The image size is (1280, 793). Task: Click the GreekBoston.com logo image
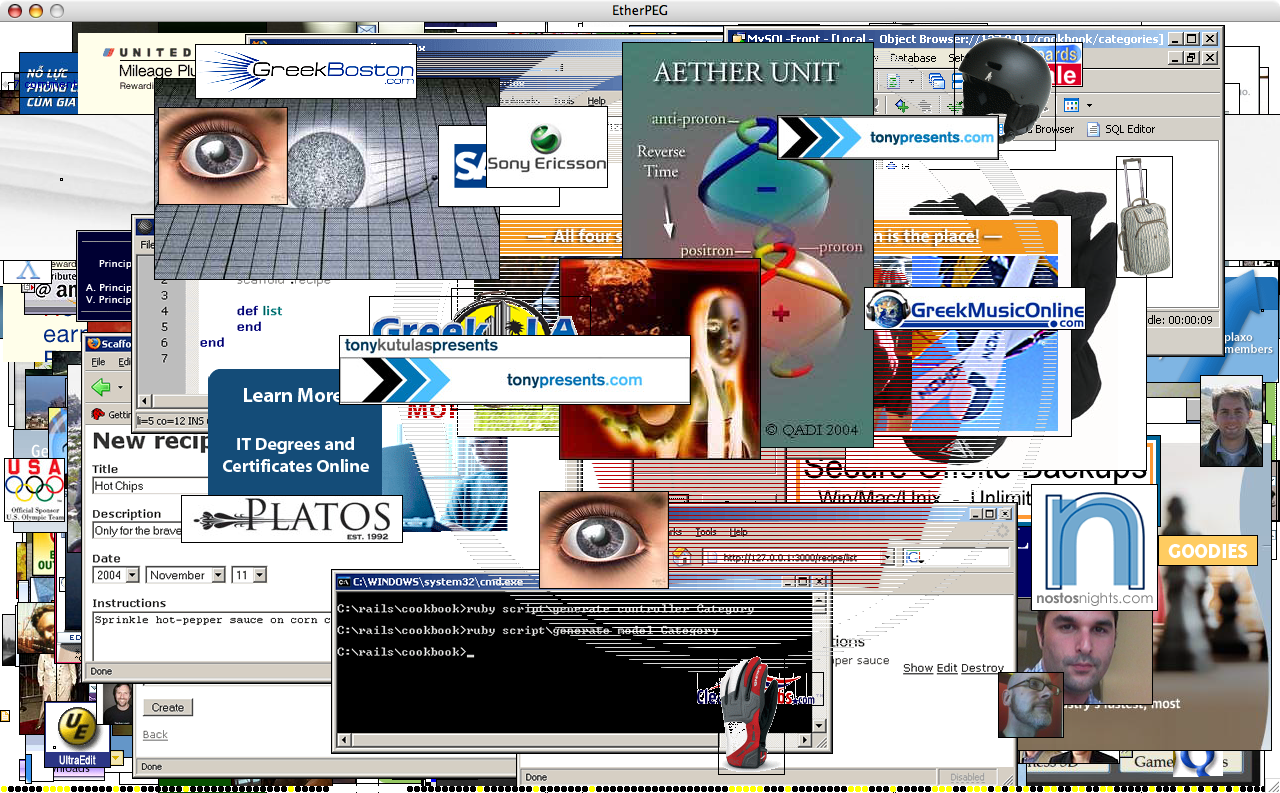pyautogui.click(x=305, y=71)
